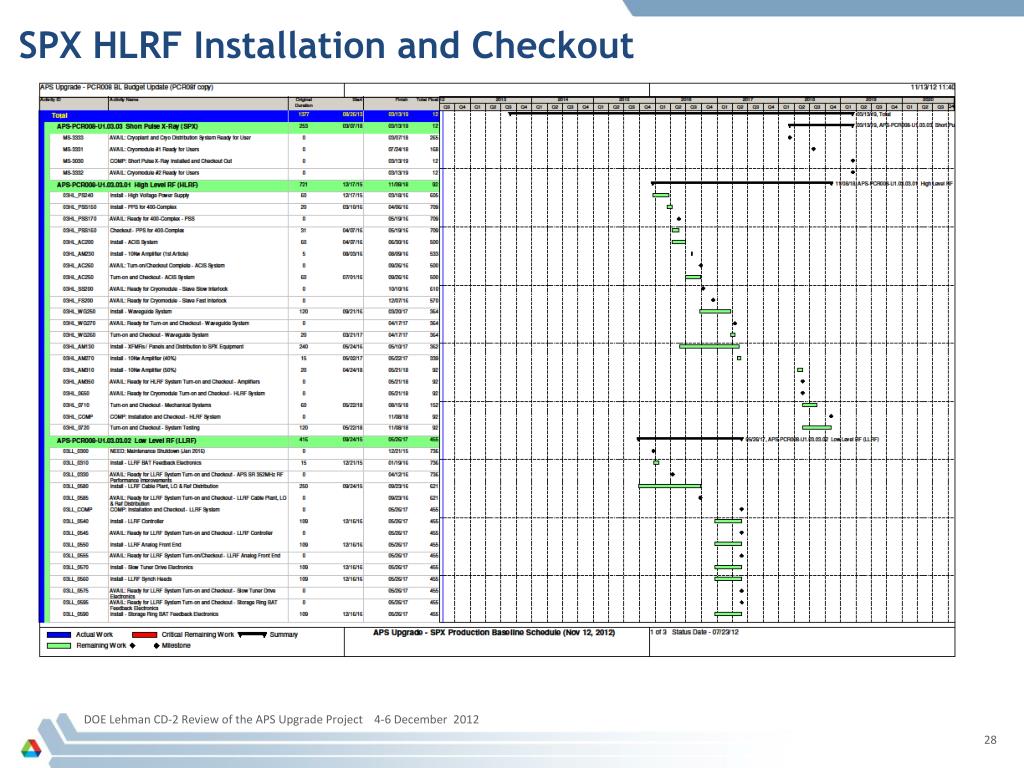Click activity 'Turn-on and Checkout - Waveguide System'
Screen dimensions: 1024x768
coord(159,335)
